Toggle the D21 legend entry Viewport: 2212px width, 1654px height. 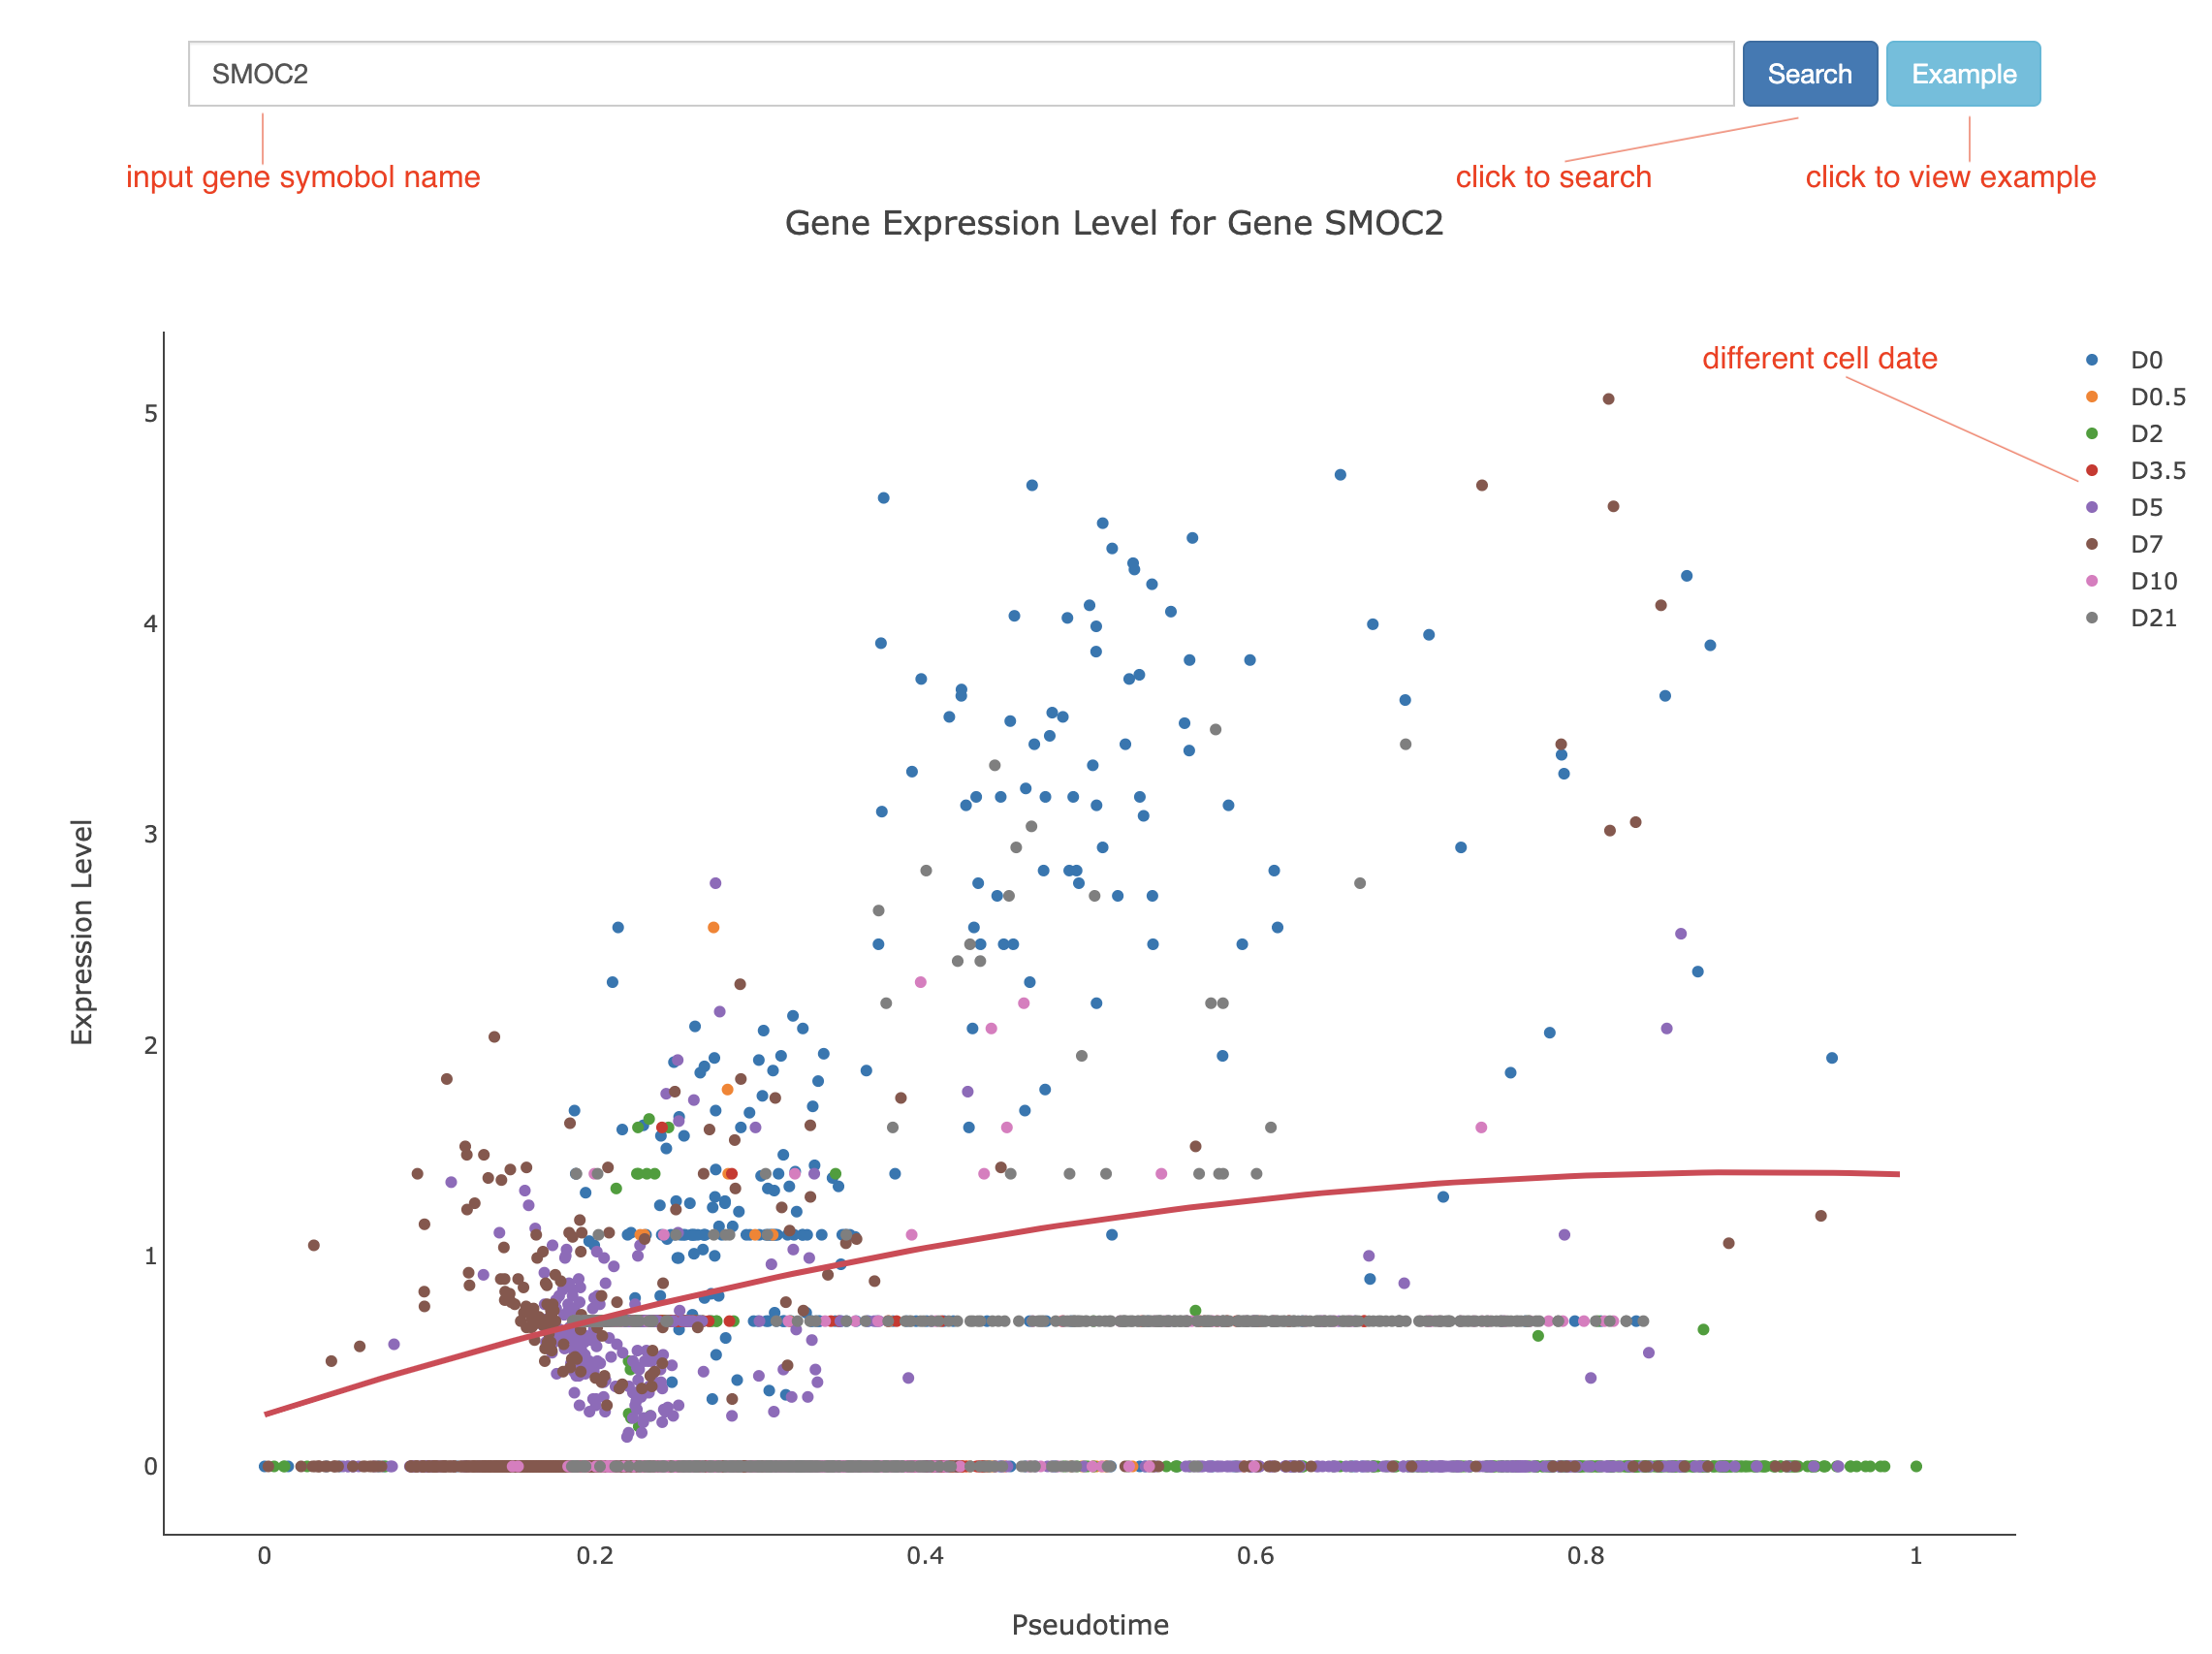[x=2132, y=619]
